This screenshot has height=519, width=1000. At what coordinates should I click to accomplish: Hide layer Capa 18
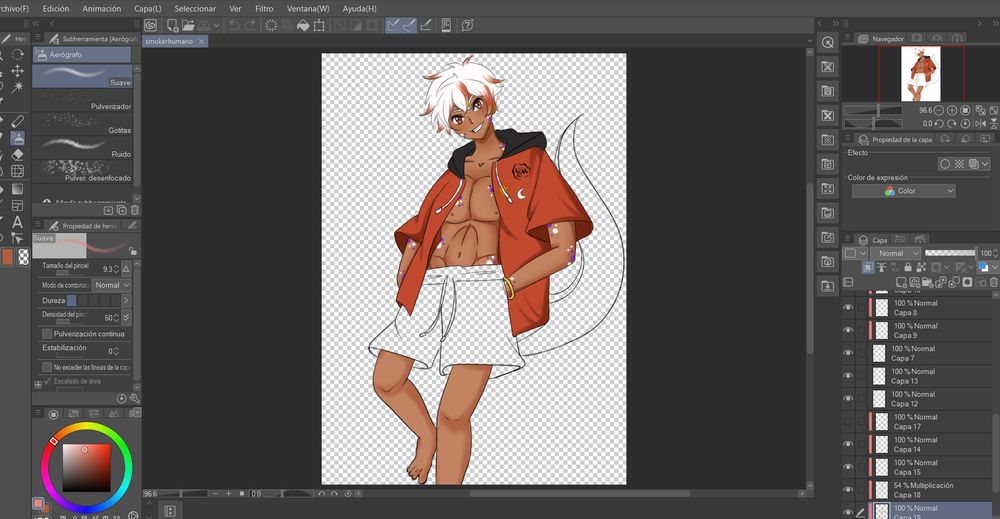(848, 489)
